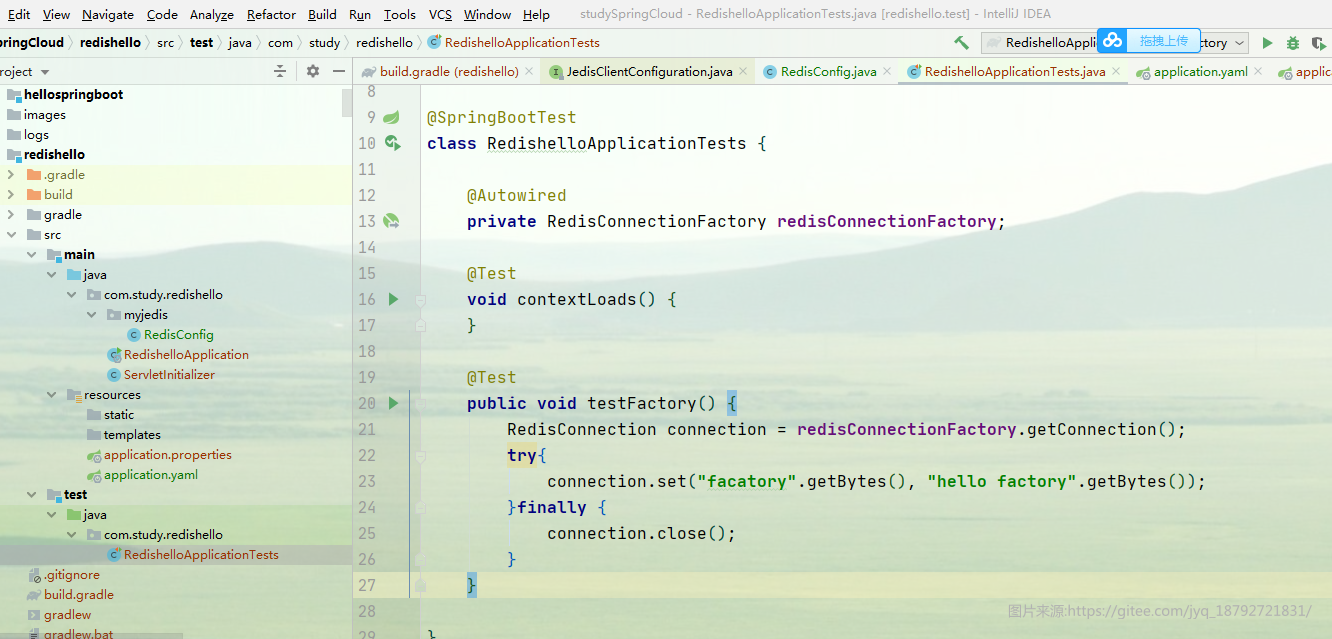Hide the Project tool window
The width and height of the screenshot is (1332, 639).
(339, 71)
